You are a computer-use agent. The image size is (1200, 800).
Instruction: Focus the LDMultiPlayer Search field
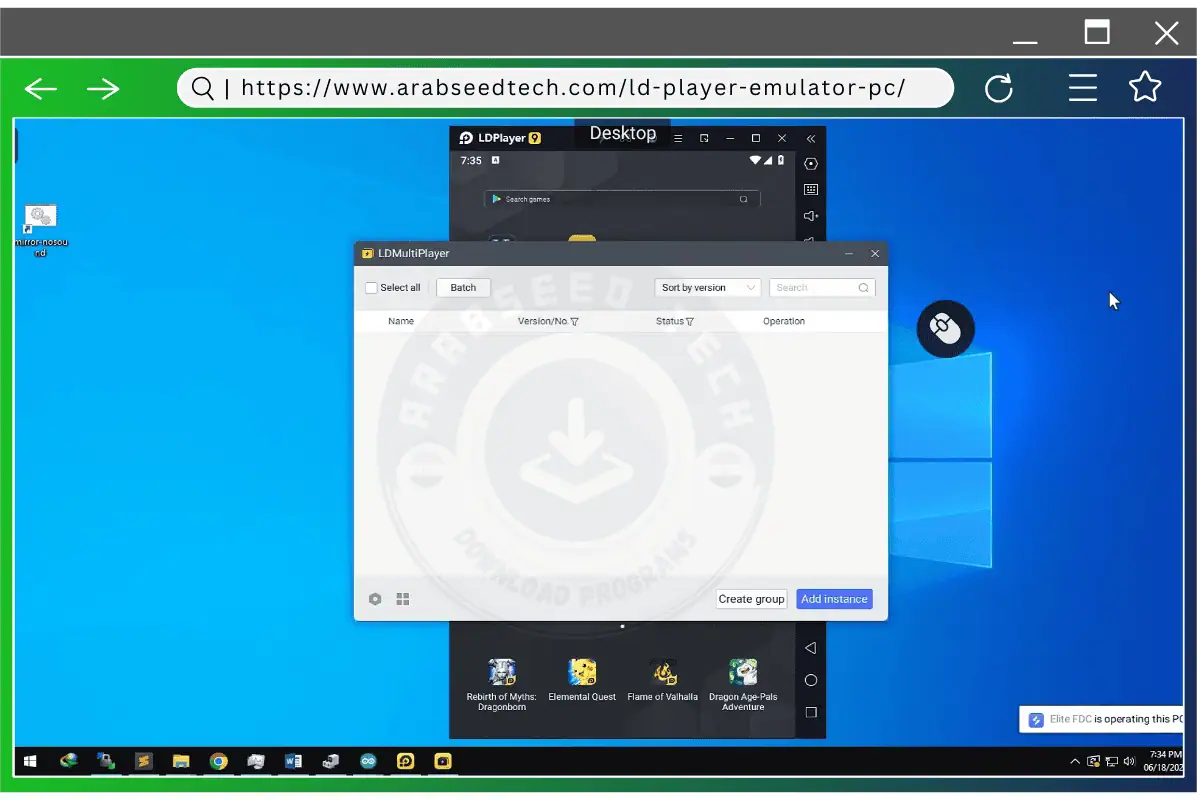click(814, 288)
